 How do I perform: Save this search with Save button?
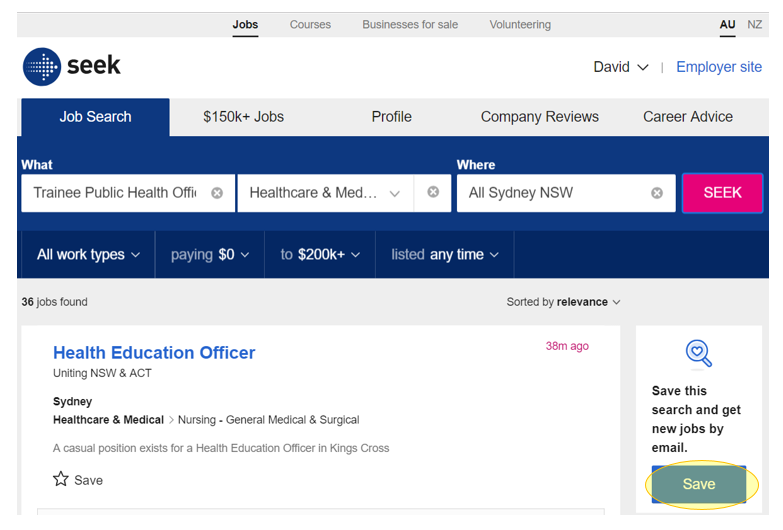pyautogui.click(x=699, y=484)
